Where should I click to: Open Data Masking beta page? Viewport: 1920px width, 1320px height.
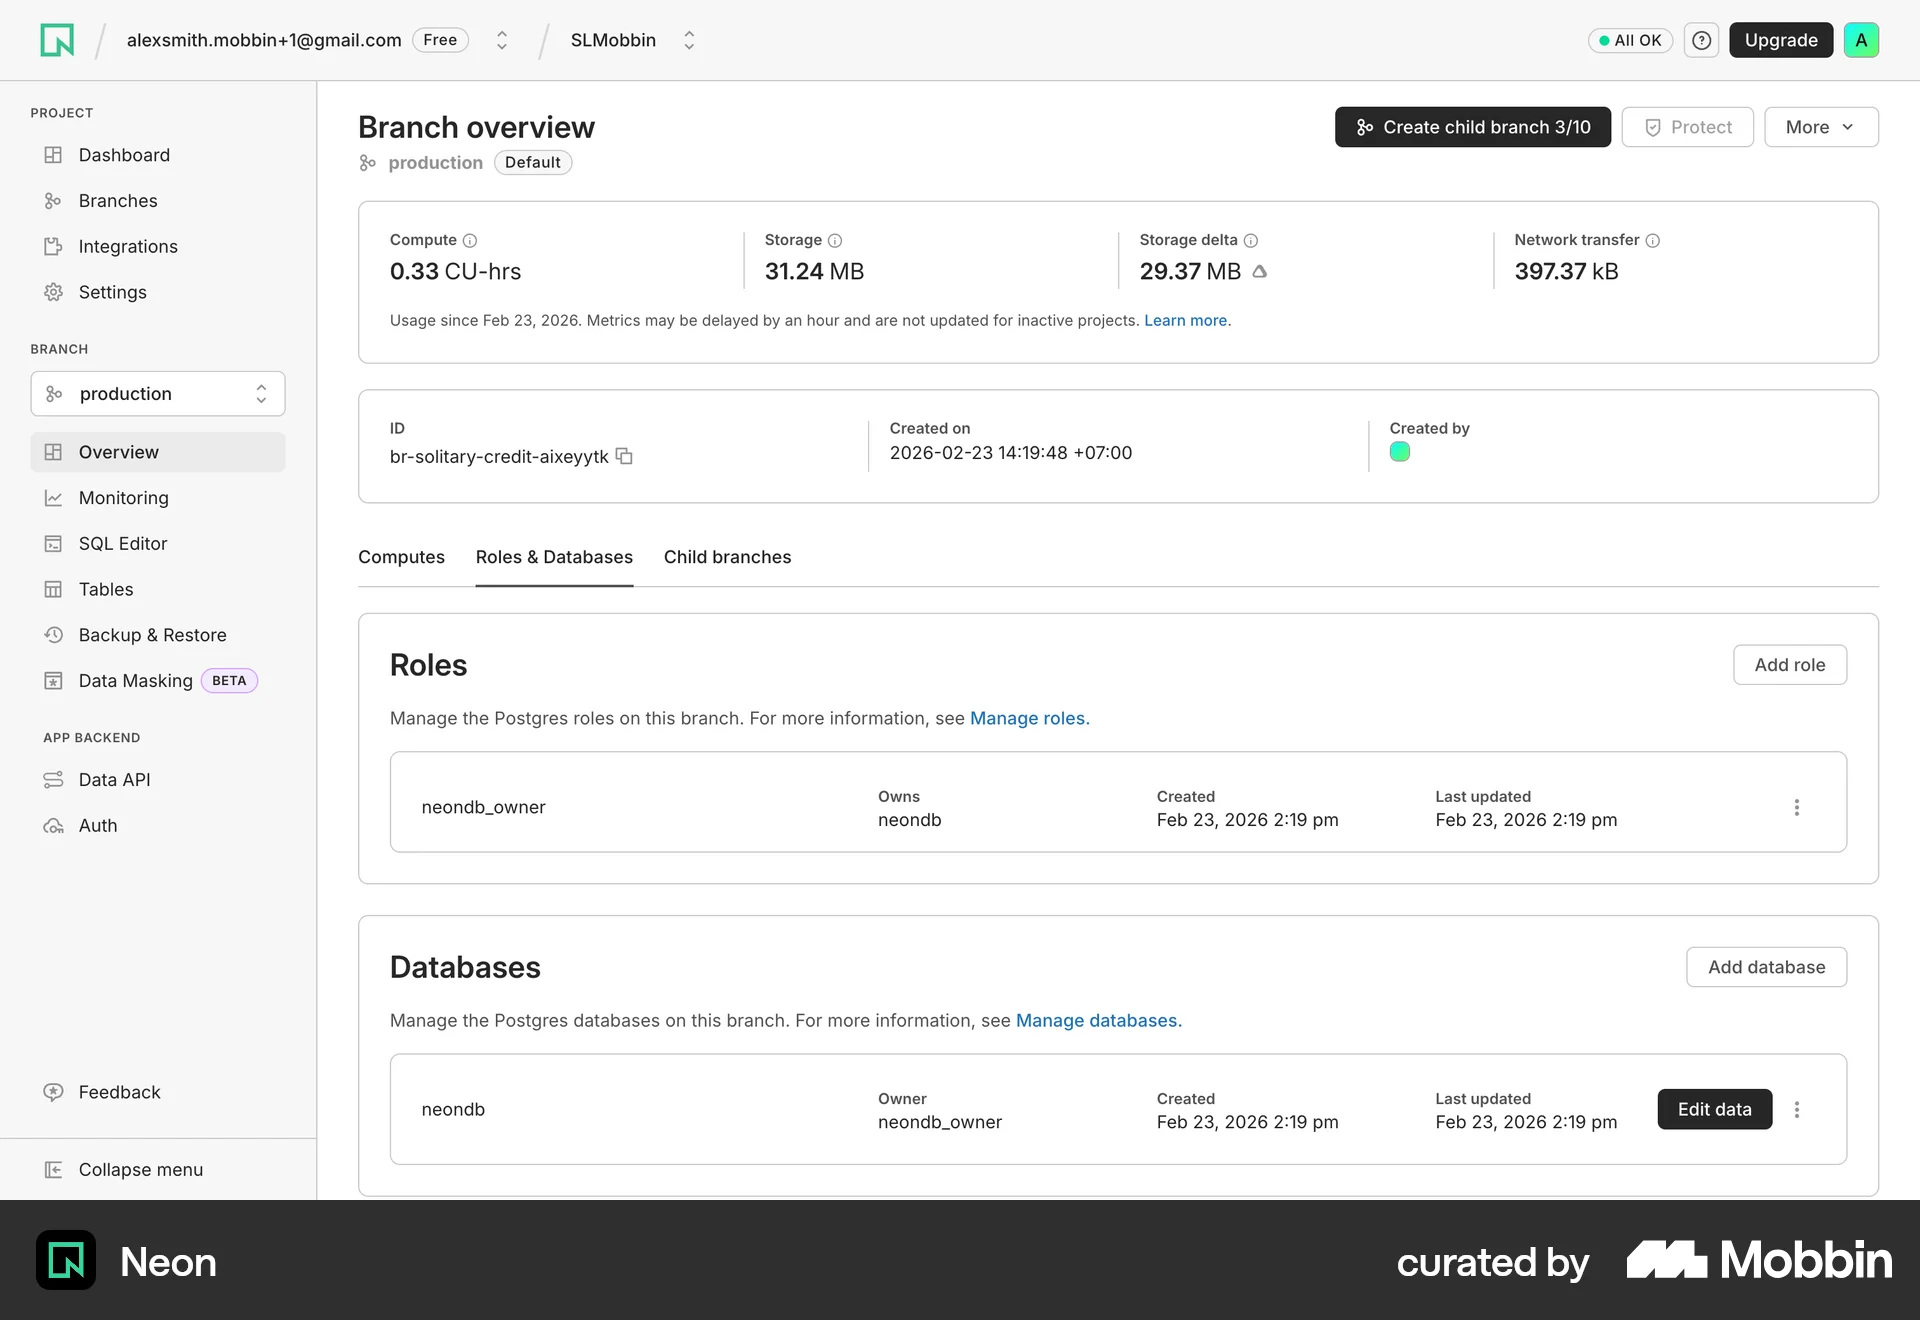[x=158, y=681]
